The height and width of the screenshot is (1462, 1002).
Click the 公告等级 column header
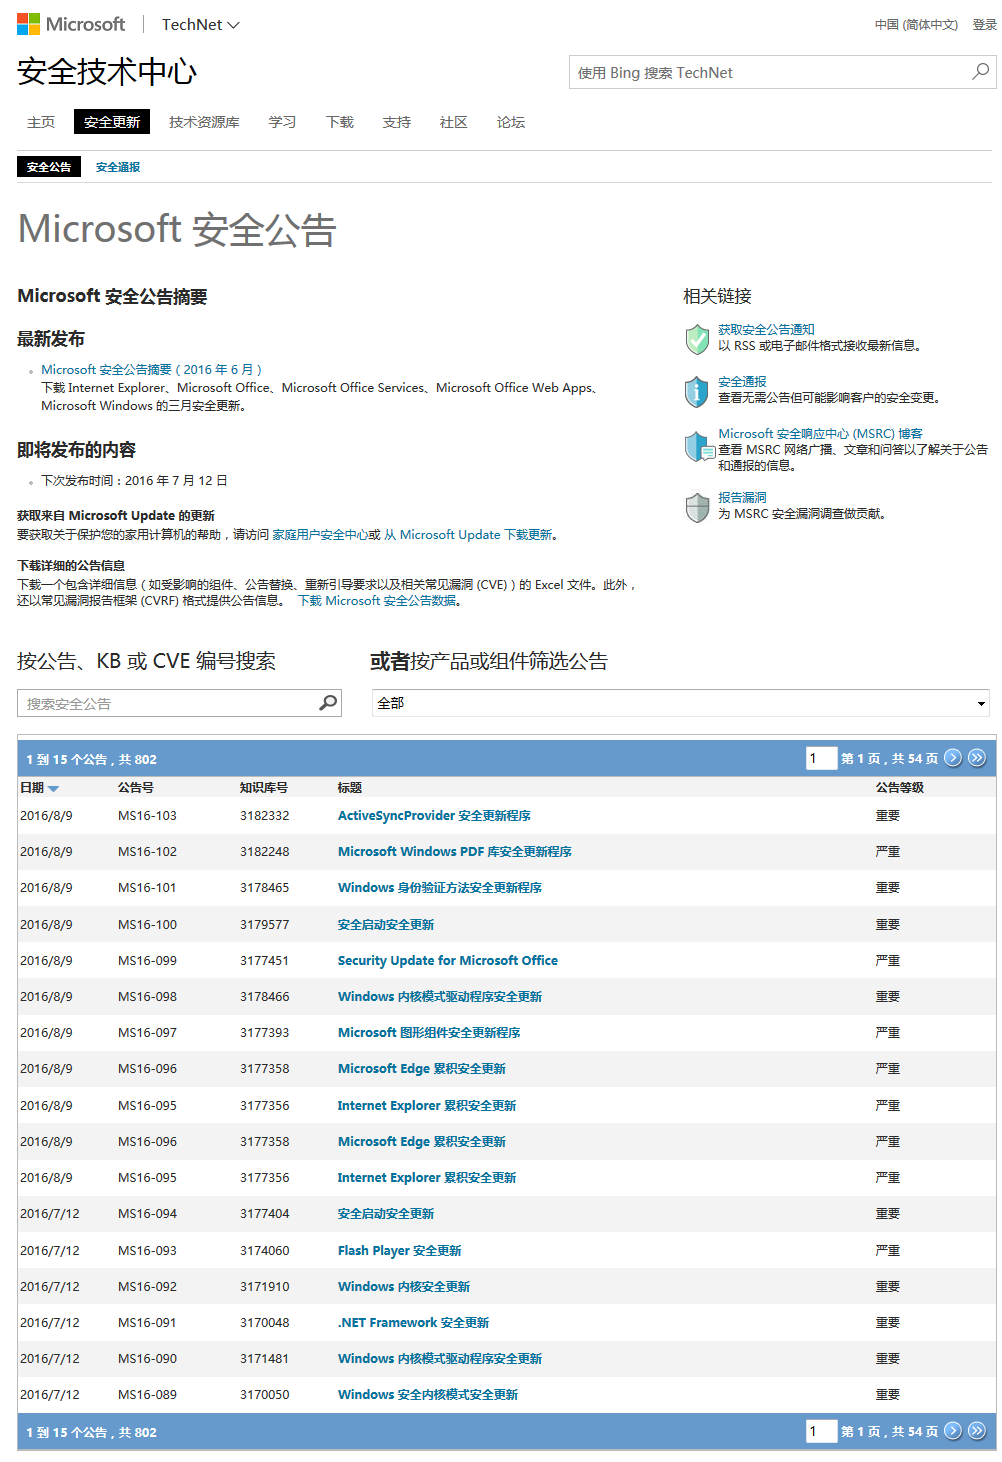click(900, 787)
